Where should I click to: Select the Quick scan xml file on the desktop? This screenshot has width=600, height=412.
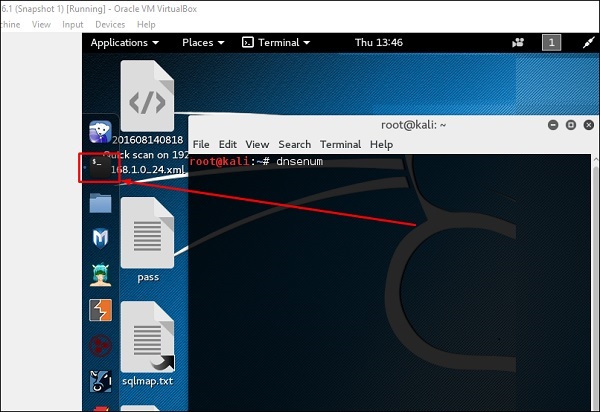pyautogui.click(x=148, y=118)
